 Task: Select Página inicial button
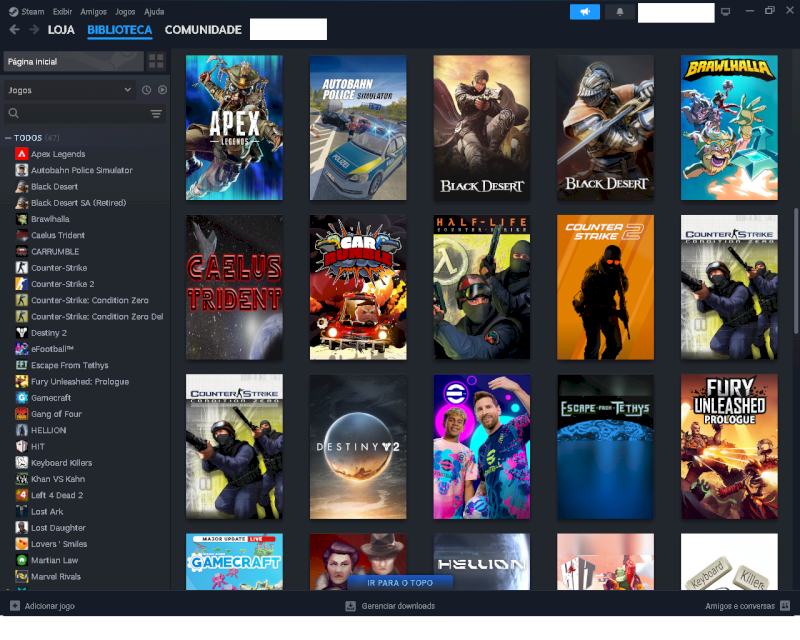73,62
